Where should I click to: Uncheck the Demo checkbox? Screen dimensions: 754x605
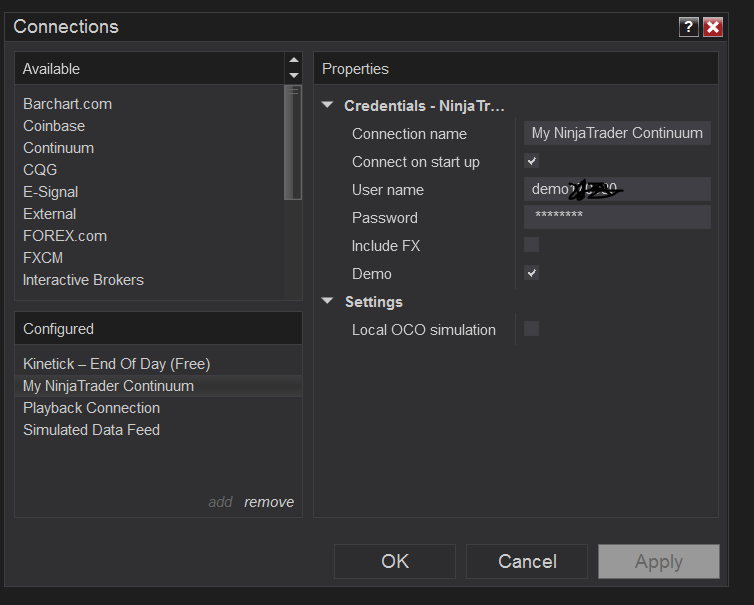point(532,273)
